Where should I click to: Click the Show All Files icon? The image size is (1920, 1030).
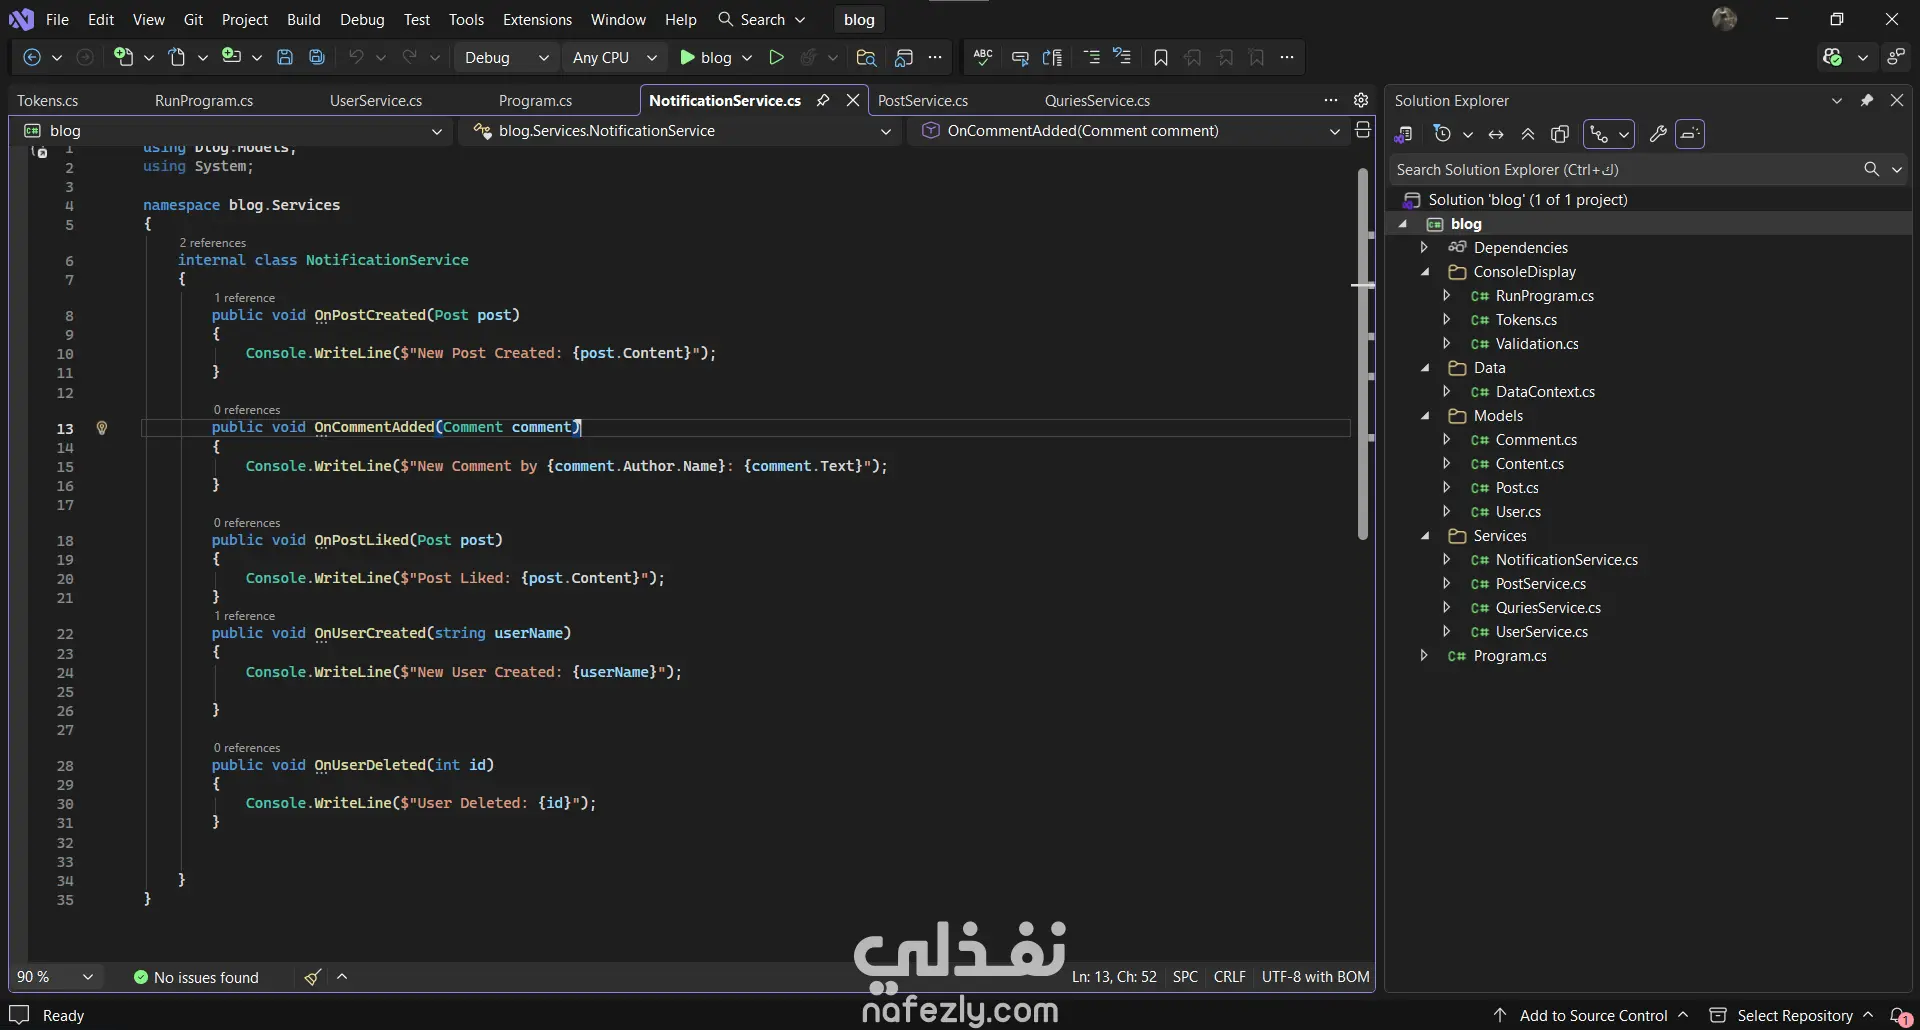1560,134
